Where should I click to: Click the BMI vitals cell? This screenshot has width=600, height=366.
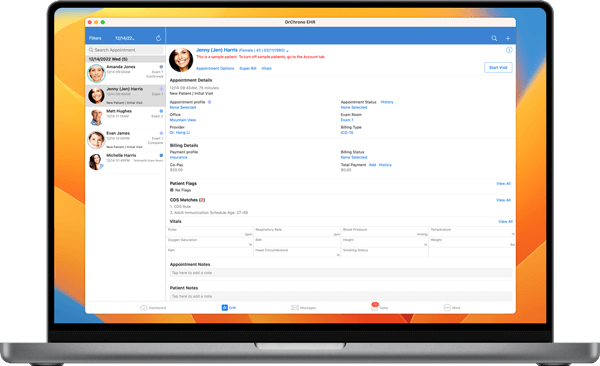click(297, 242)
